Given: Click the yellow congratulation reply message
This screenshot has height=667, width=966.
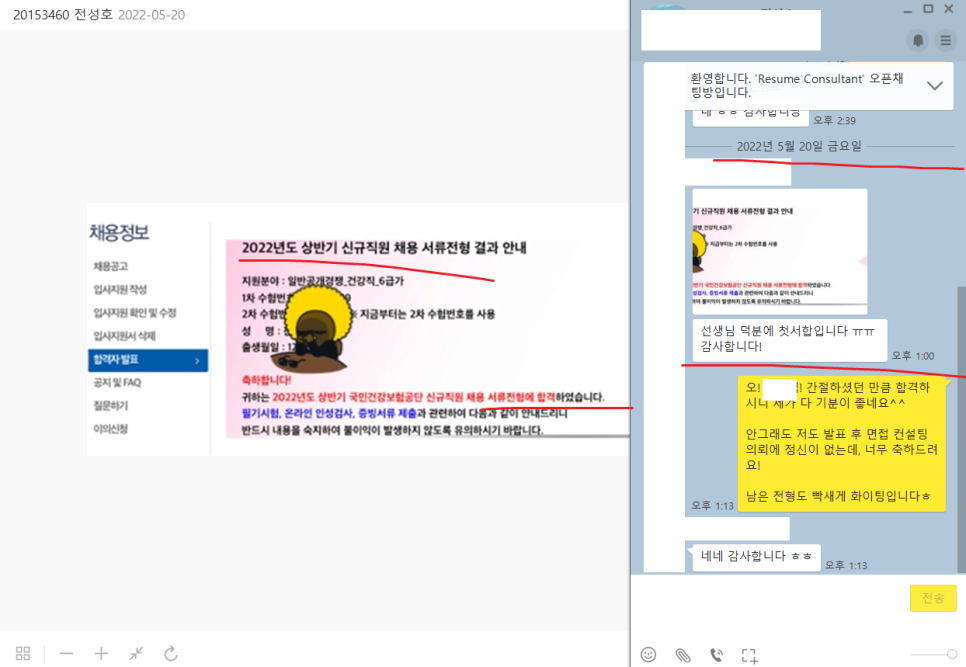Looking at the screenshot, I should [842, 443].
